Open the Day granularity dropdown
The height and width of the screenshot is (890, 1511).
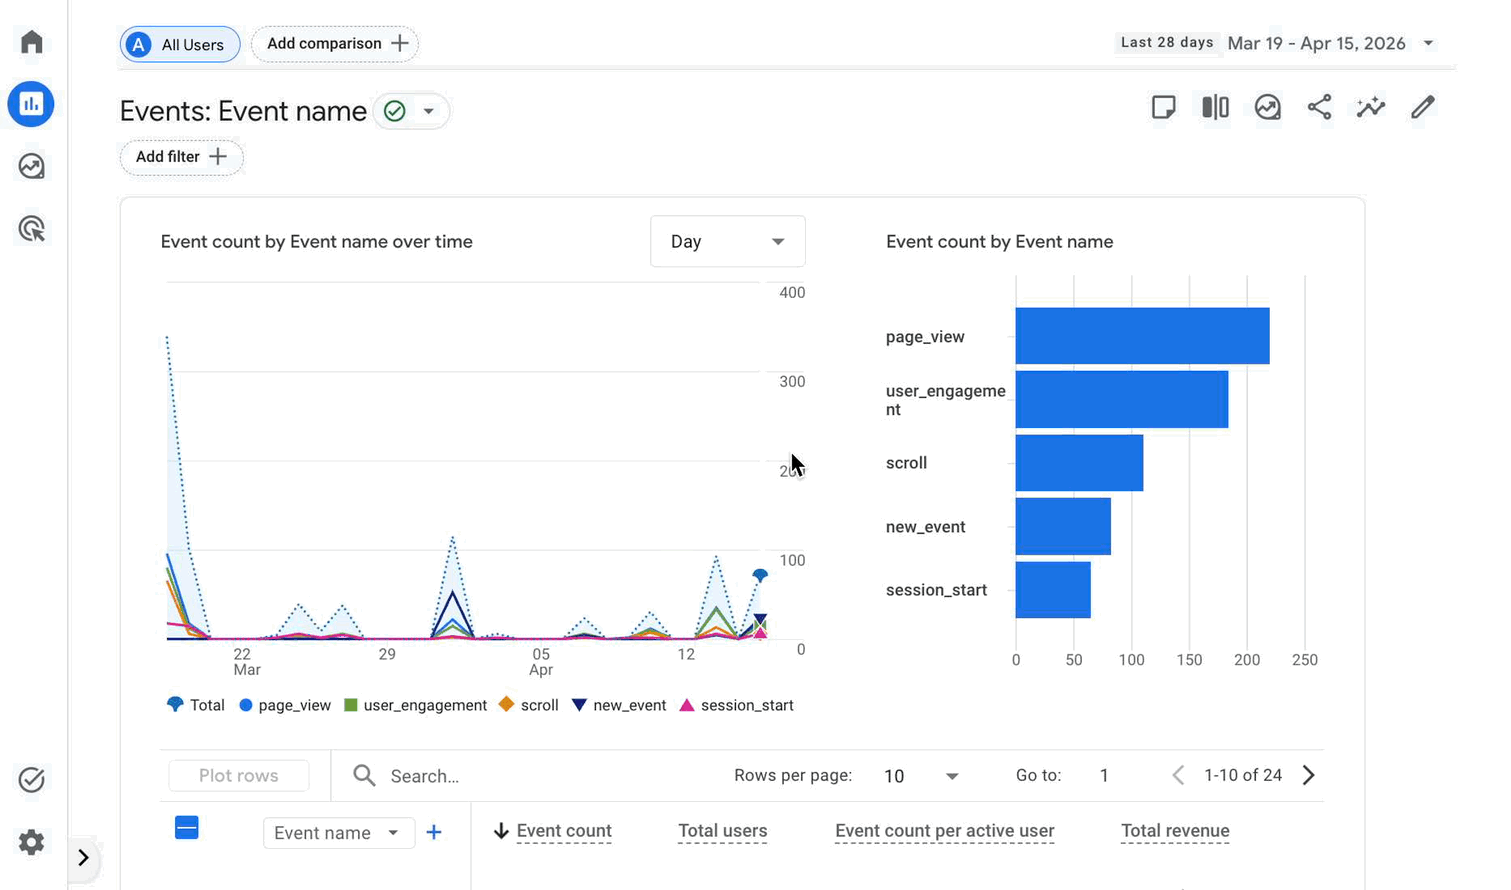point(727,242)
